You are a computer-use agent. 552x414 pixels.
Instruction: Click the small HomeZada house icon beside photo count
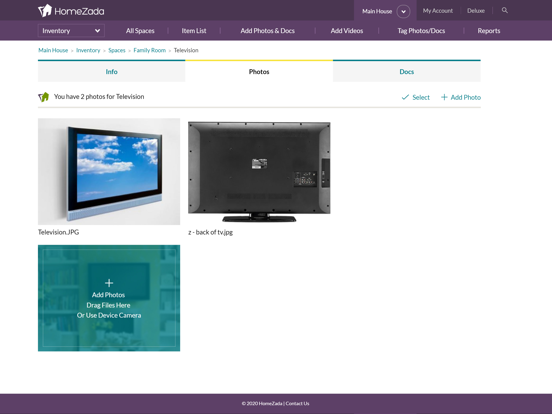[x=44, y=96]
